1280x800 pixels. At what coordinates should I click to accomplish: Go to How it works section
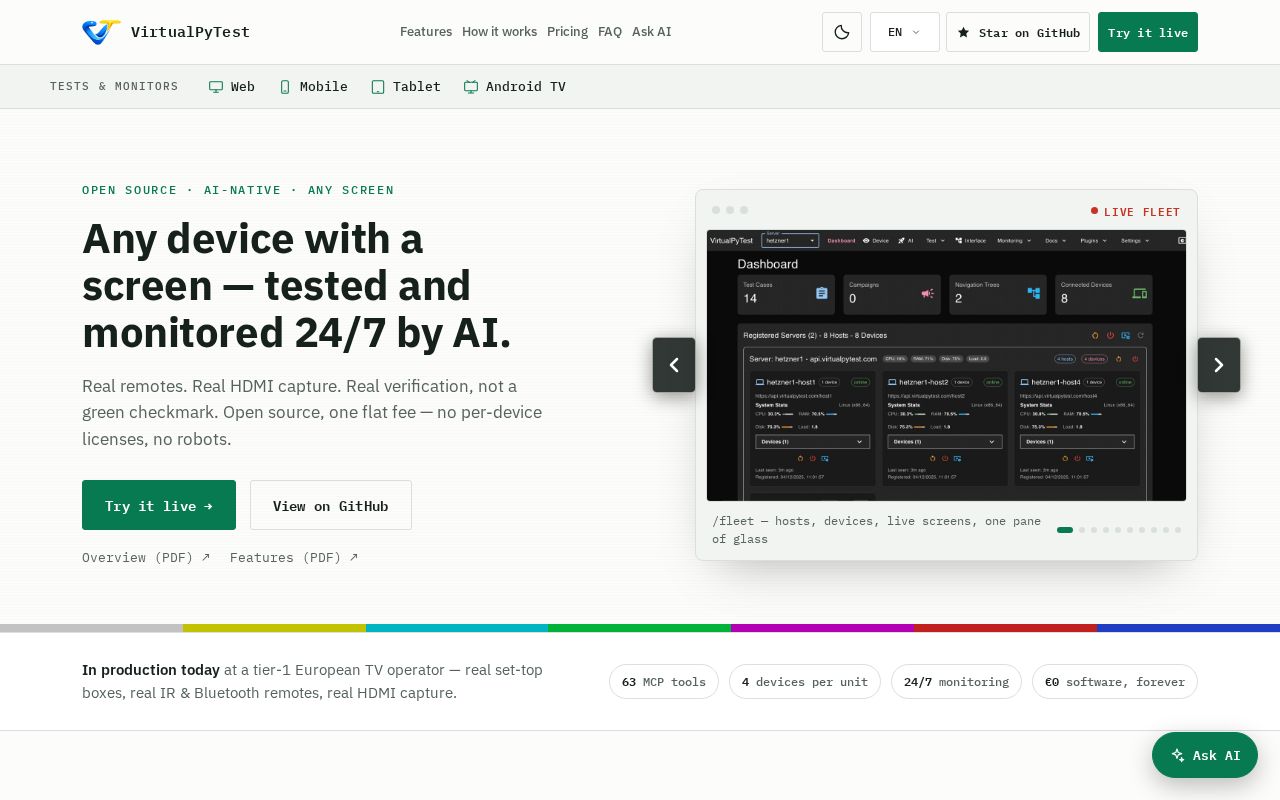[x=499, y=32]
